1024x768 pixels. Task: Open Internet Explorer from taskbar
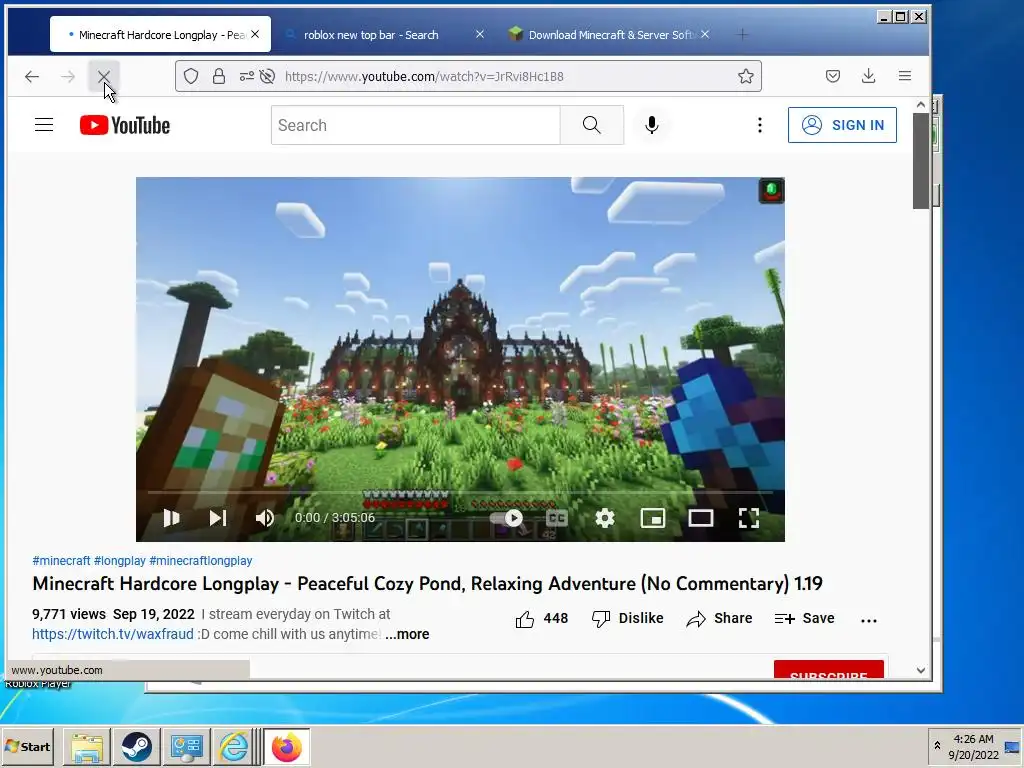pyautogui.click(x=234, y=746)
